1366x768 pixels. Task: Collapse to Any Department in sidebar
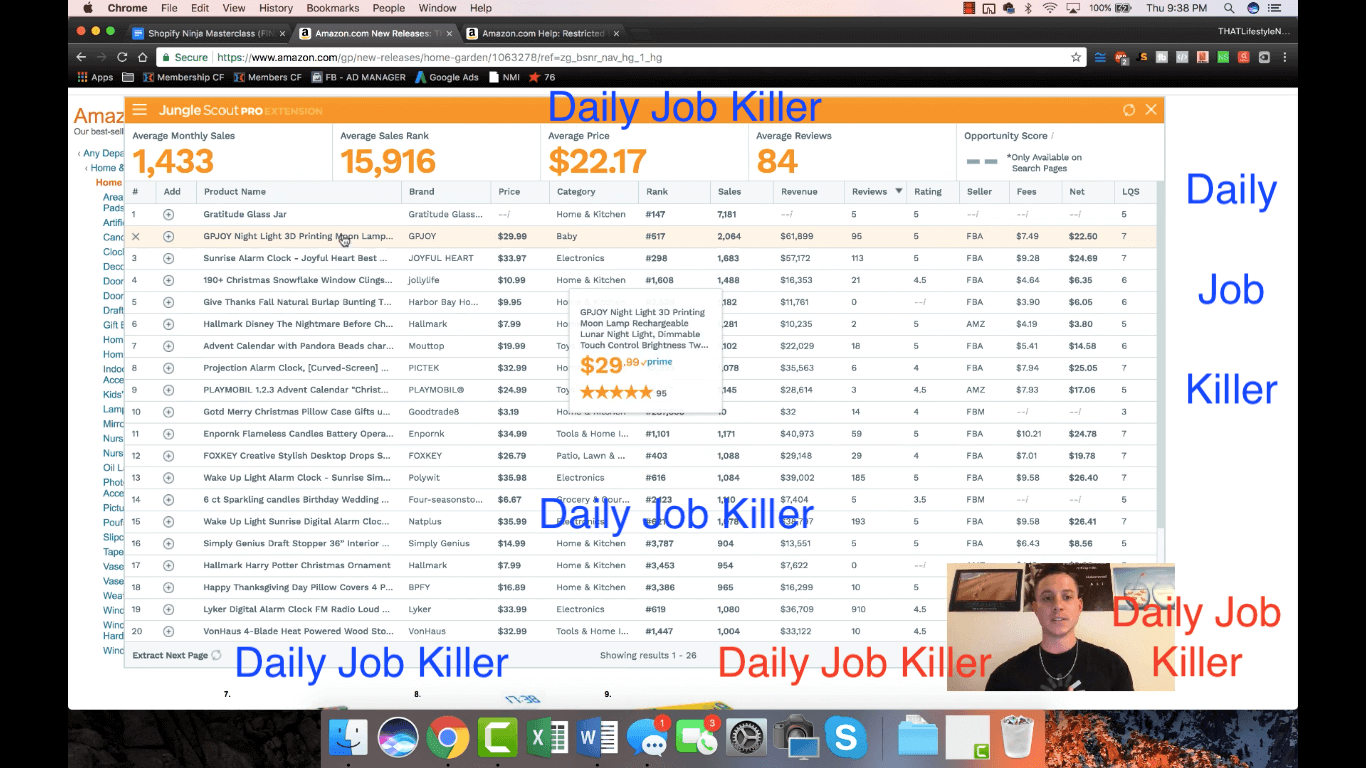103,153
